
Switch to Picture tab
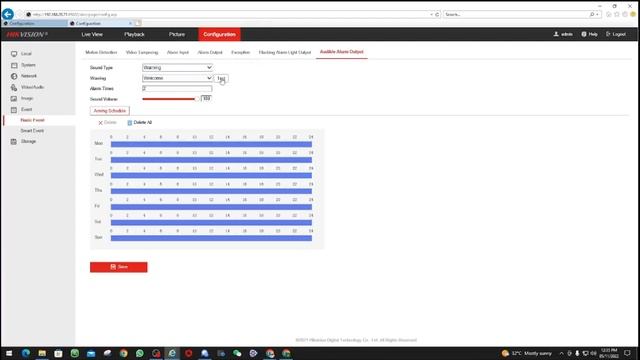point(177,35)
